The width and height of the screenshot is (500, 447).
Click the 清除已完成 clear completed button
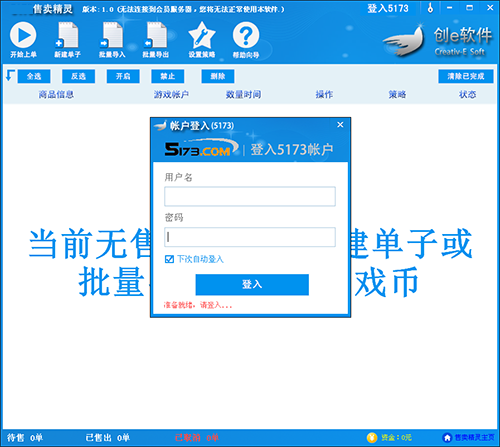pos(466,76)
